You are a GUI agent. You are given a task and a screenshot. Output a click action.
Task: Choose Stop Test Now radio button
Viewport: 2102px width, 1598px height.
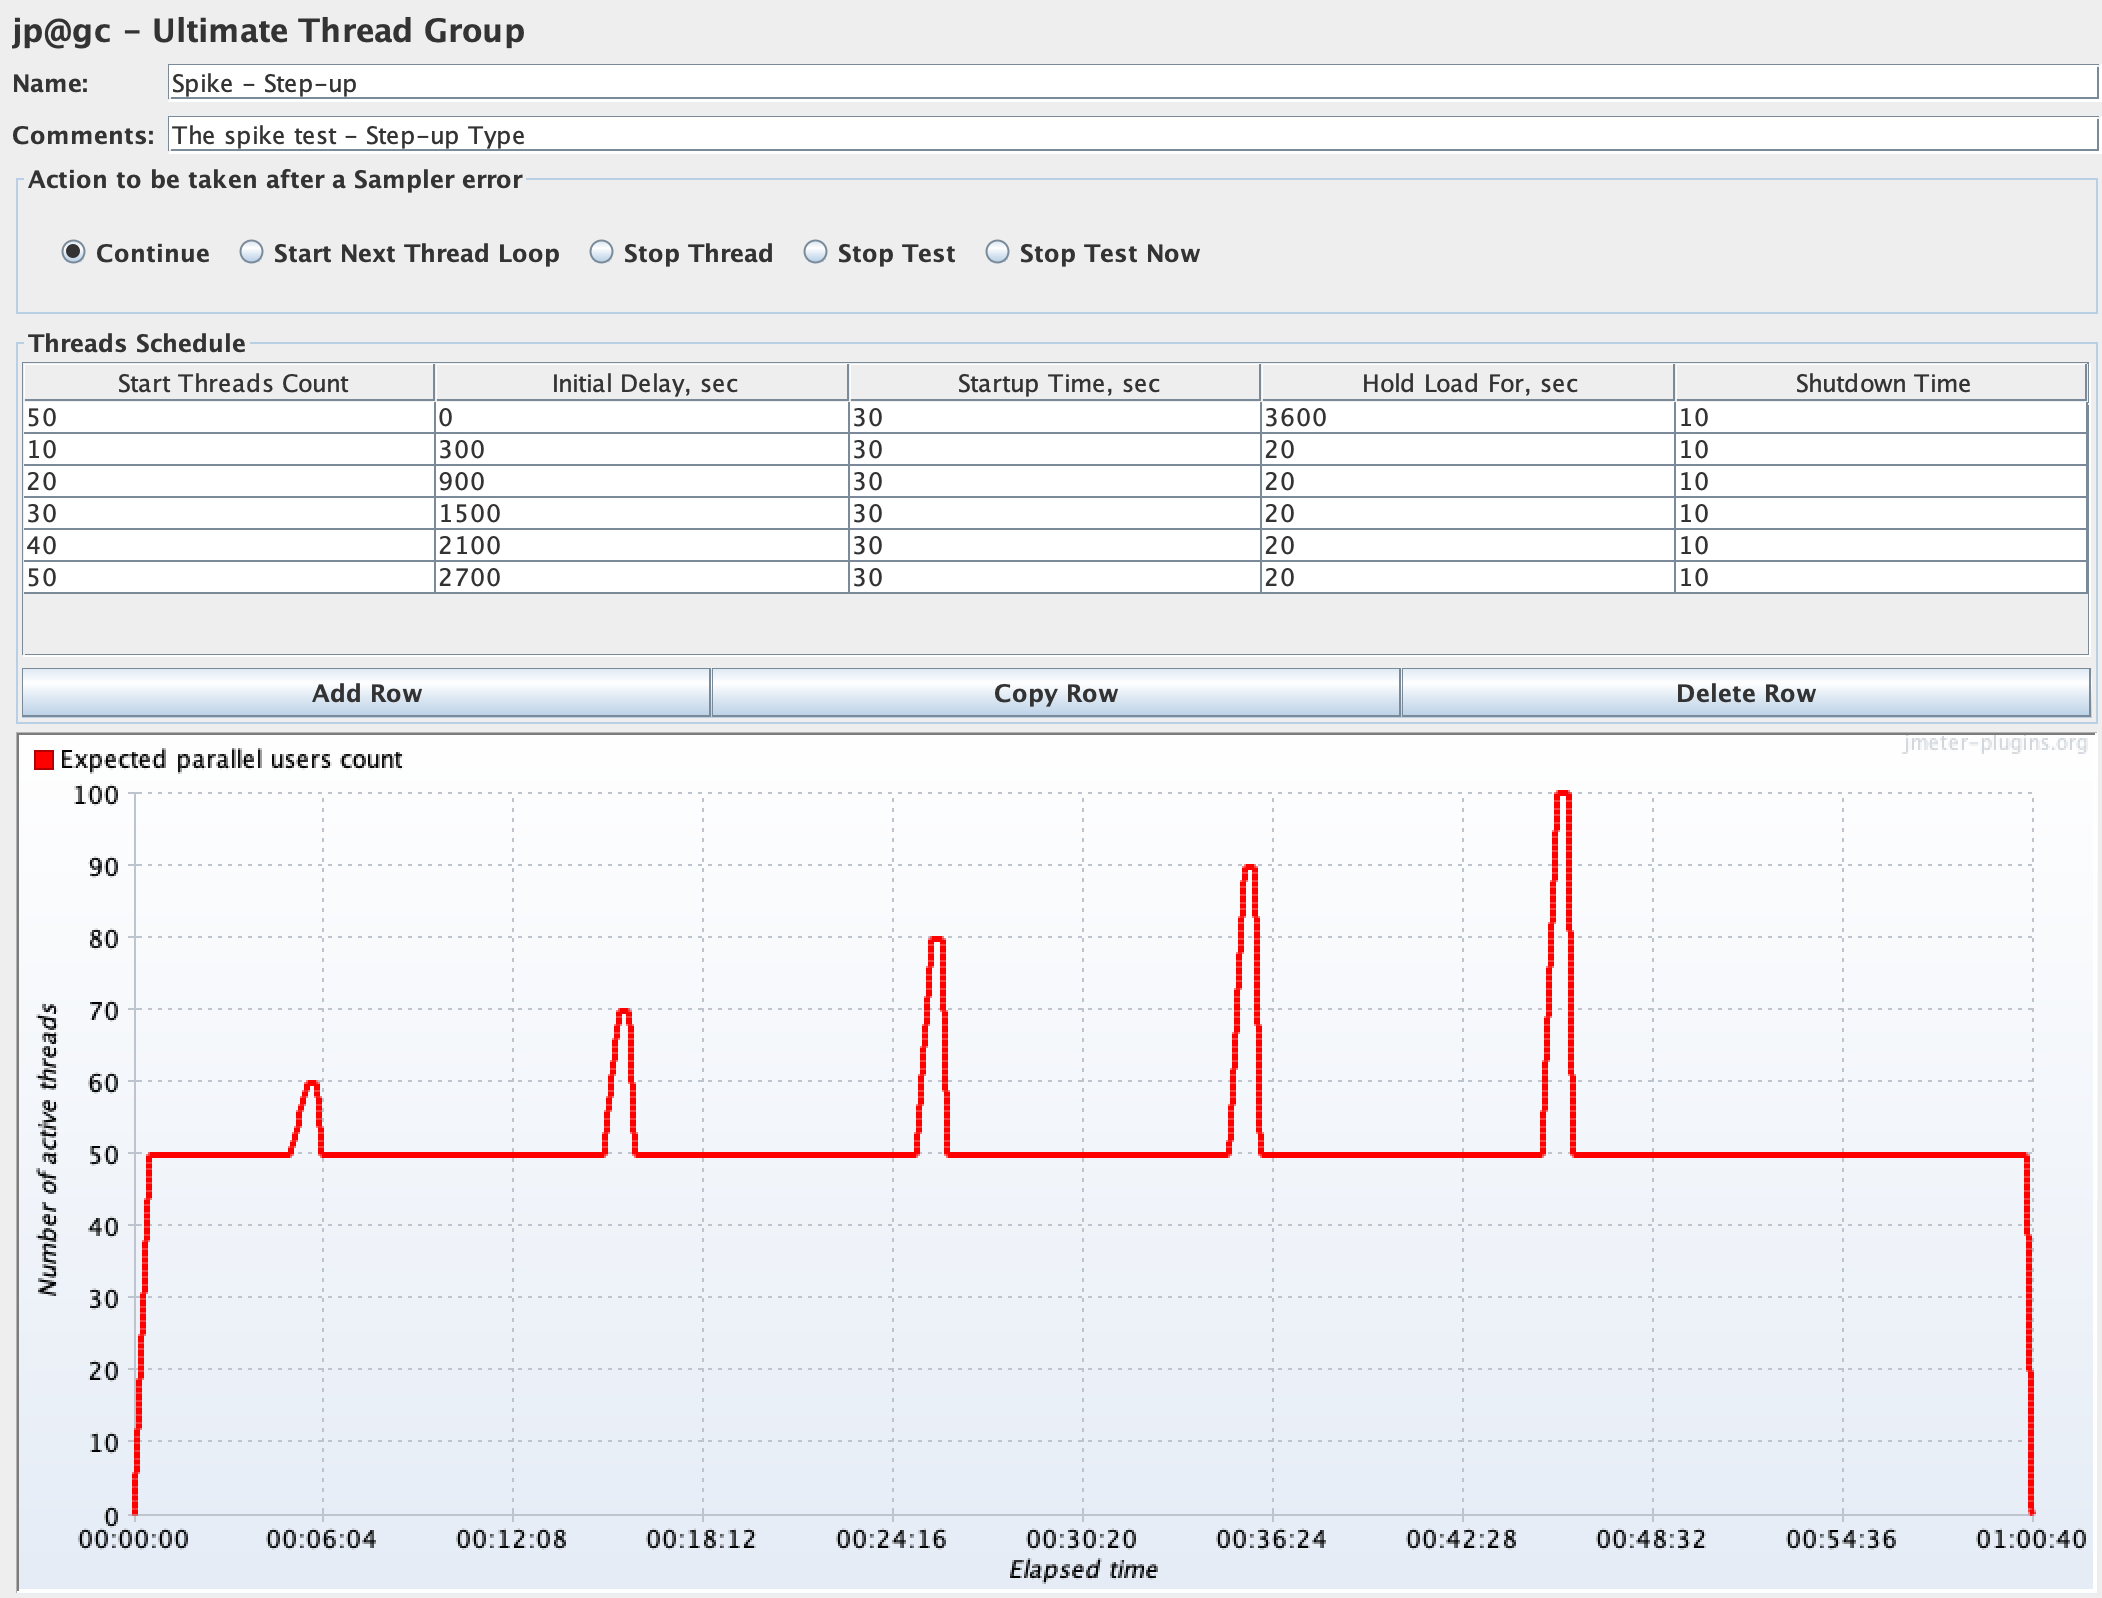(997, 252)
